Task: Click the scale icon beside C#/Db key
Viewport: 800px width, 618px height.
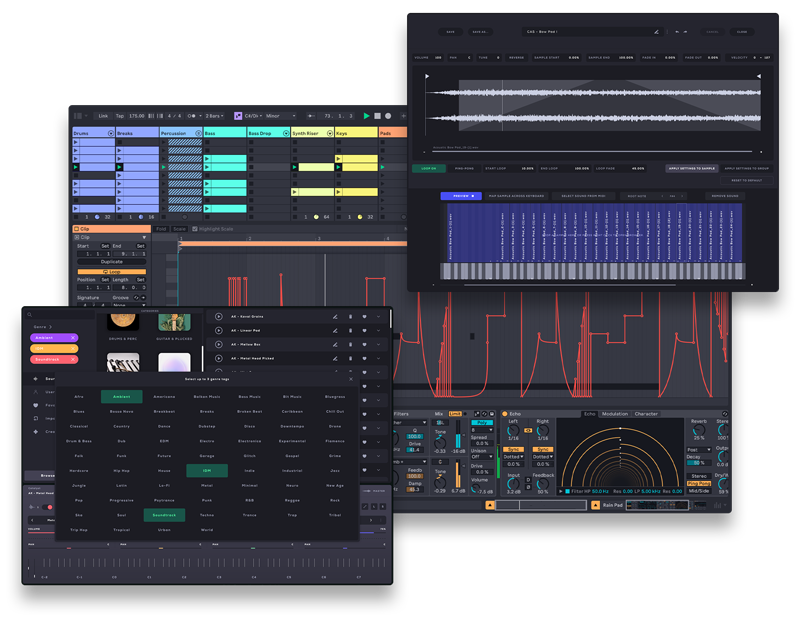Action: (238, 116)
